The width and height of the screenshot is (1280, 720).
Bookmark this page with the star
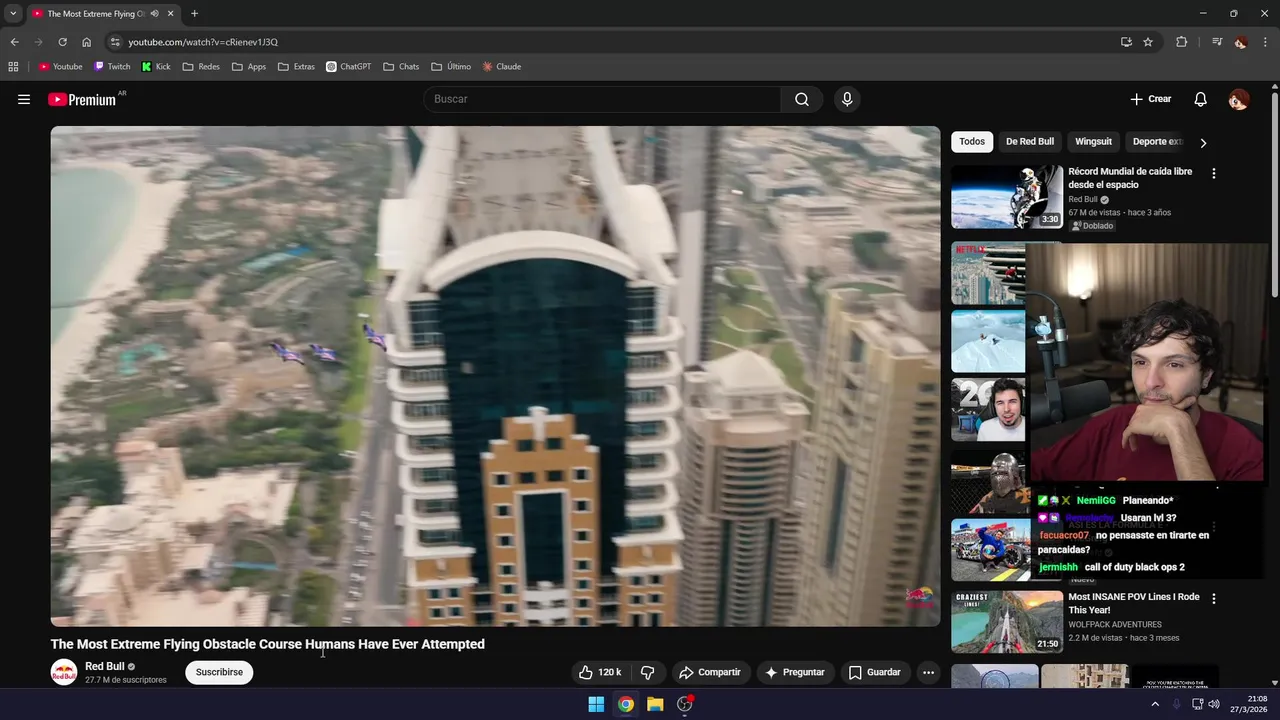tap(1148, 42)
